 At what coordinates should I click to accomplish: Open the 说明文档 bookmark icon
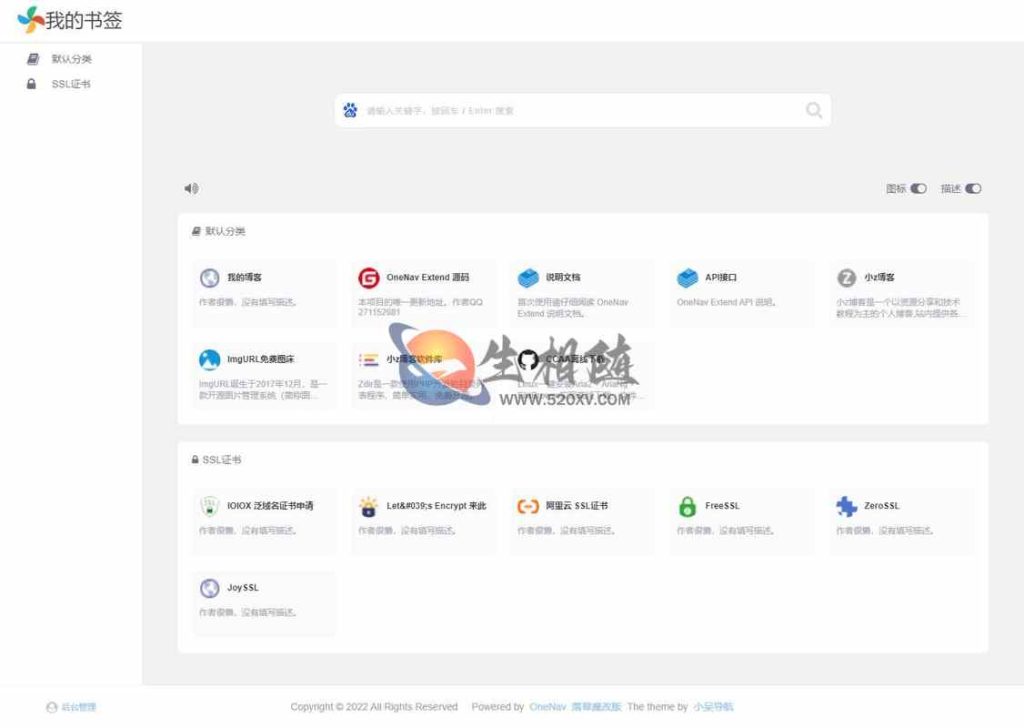(528, 278)
